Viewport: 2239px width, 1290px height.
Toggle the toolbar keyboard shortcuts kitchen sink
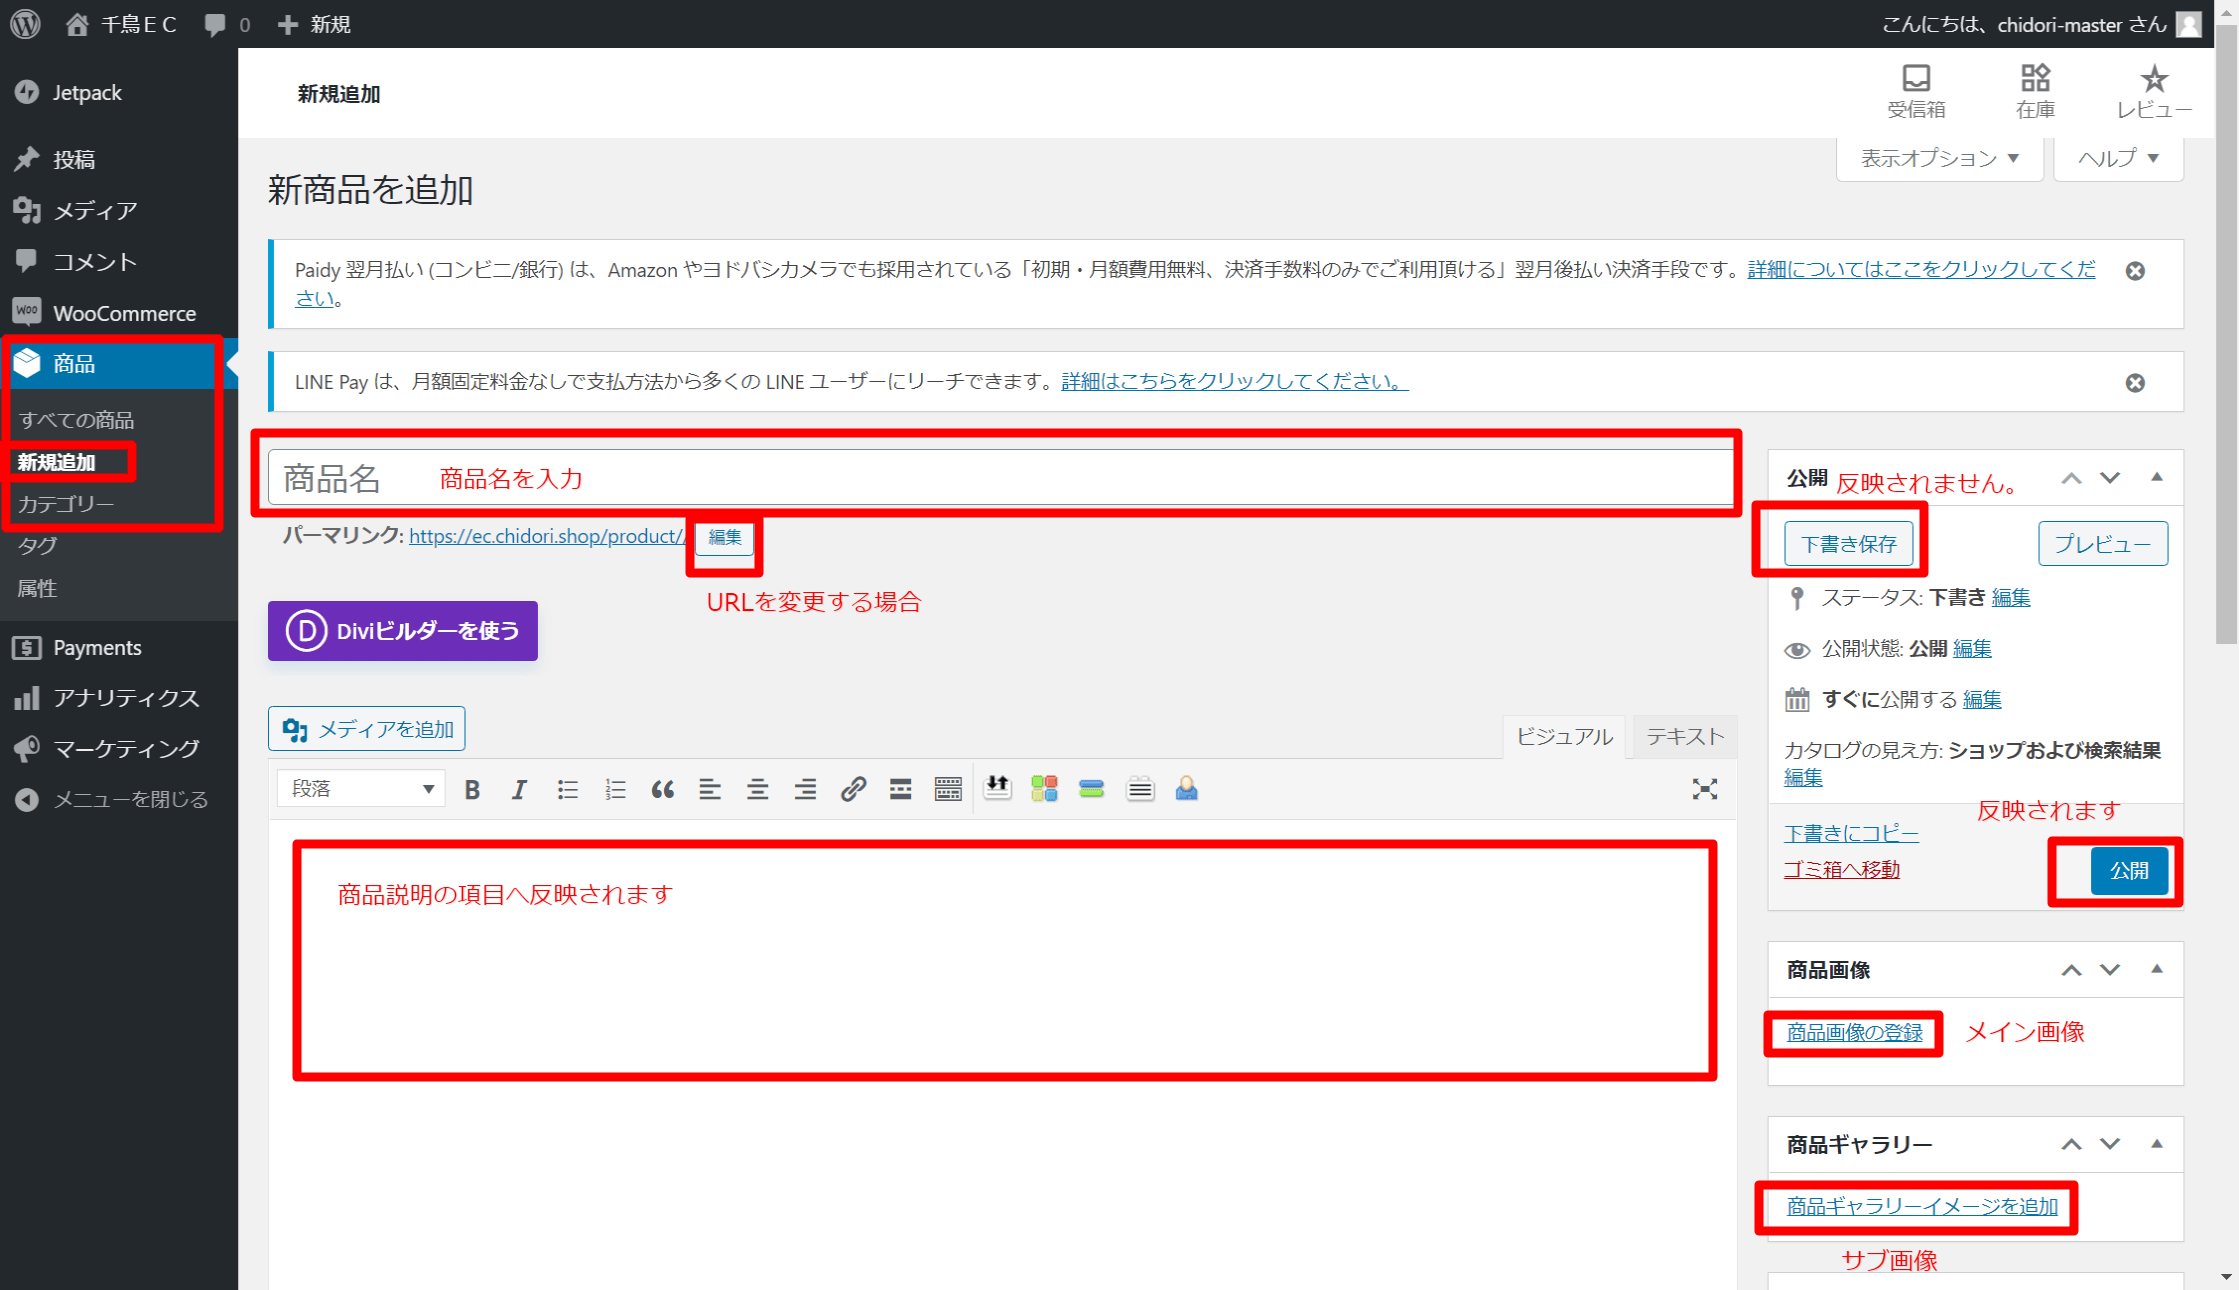tap(947, 788)
